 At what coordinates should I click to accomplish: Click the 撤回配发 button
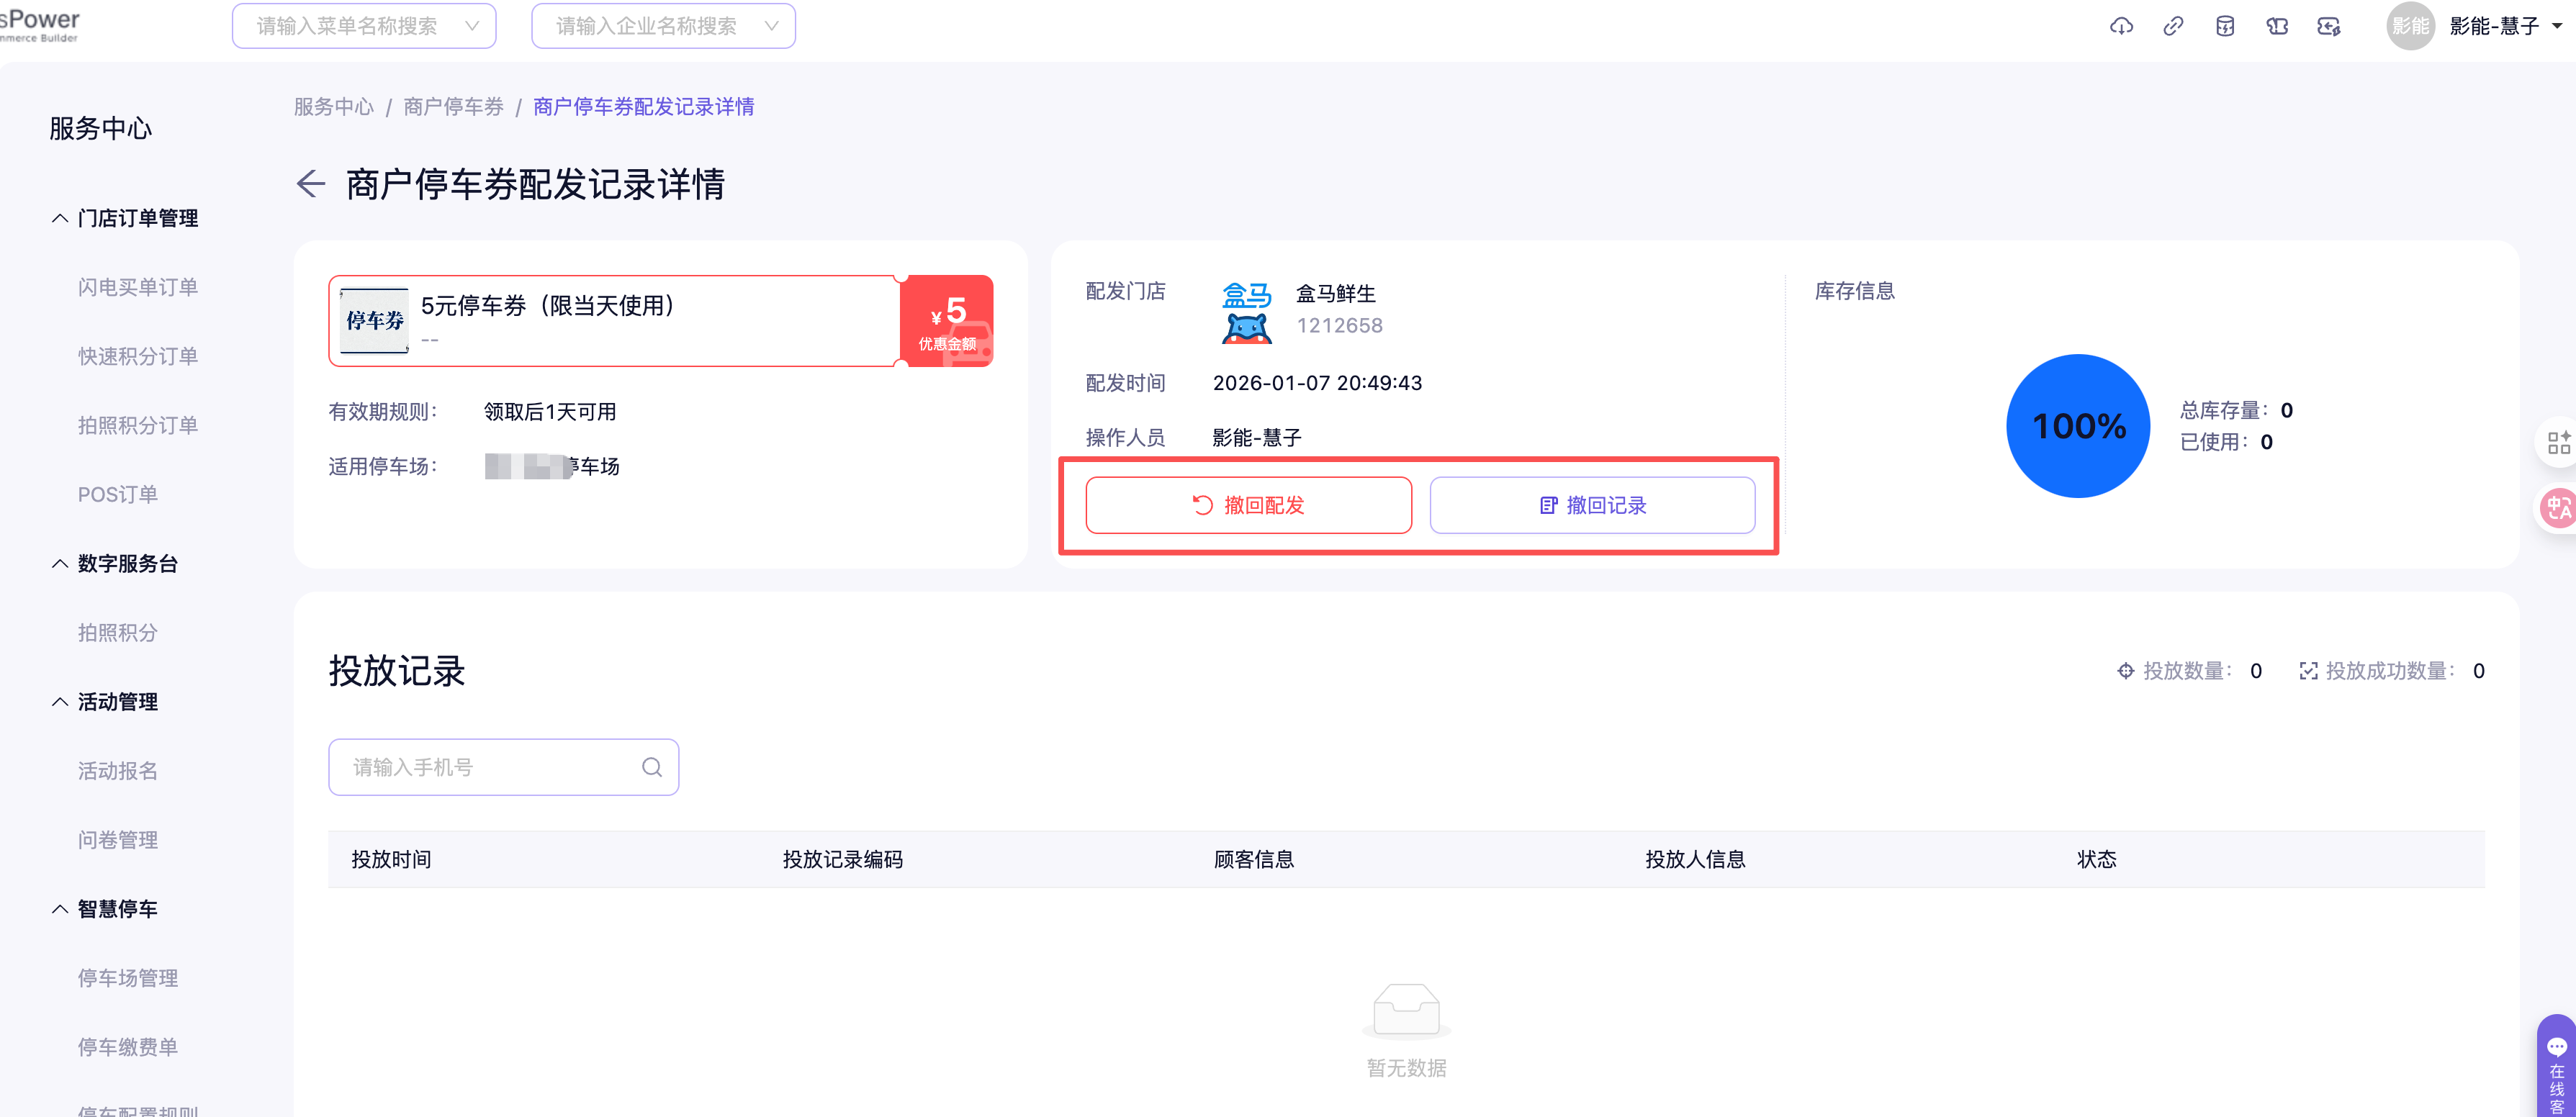(x=1248, y=505)
